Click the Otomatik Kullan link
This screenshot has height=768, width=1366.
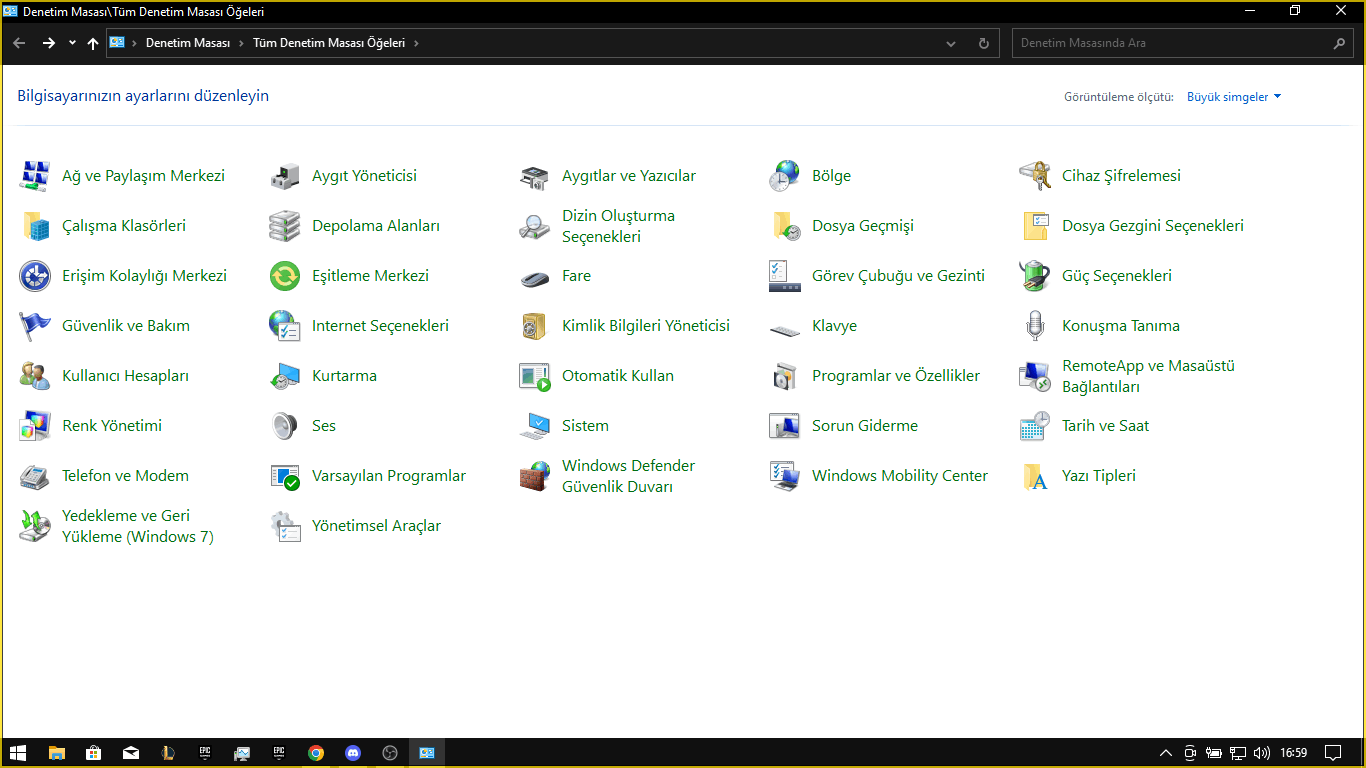pos(618,376)
